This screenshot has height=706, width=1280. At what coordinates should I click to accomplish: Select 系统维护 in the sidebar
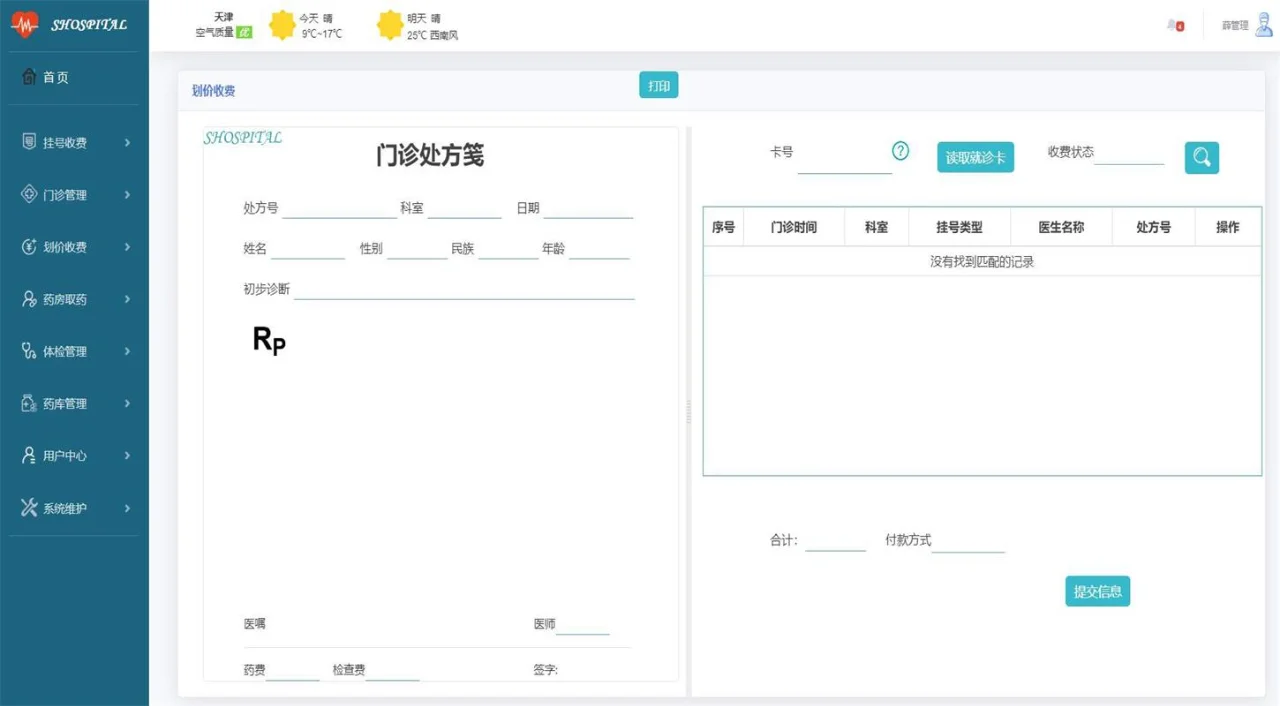coord(75,509)
